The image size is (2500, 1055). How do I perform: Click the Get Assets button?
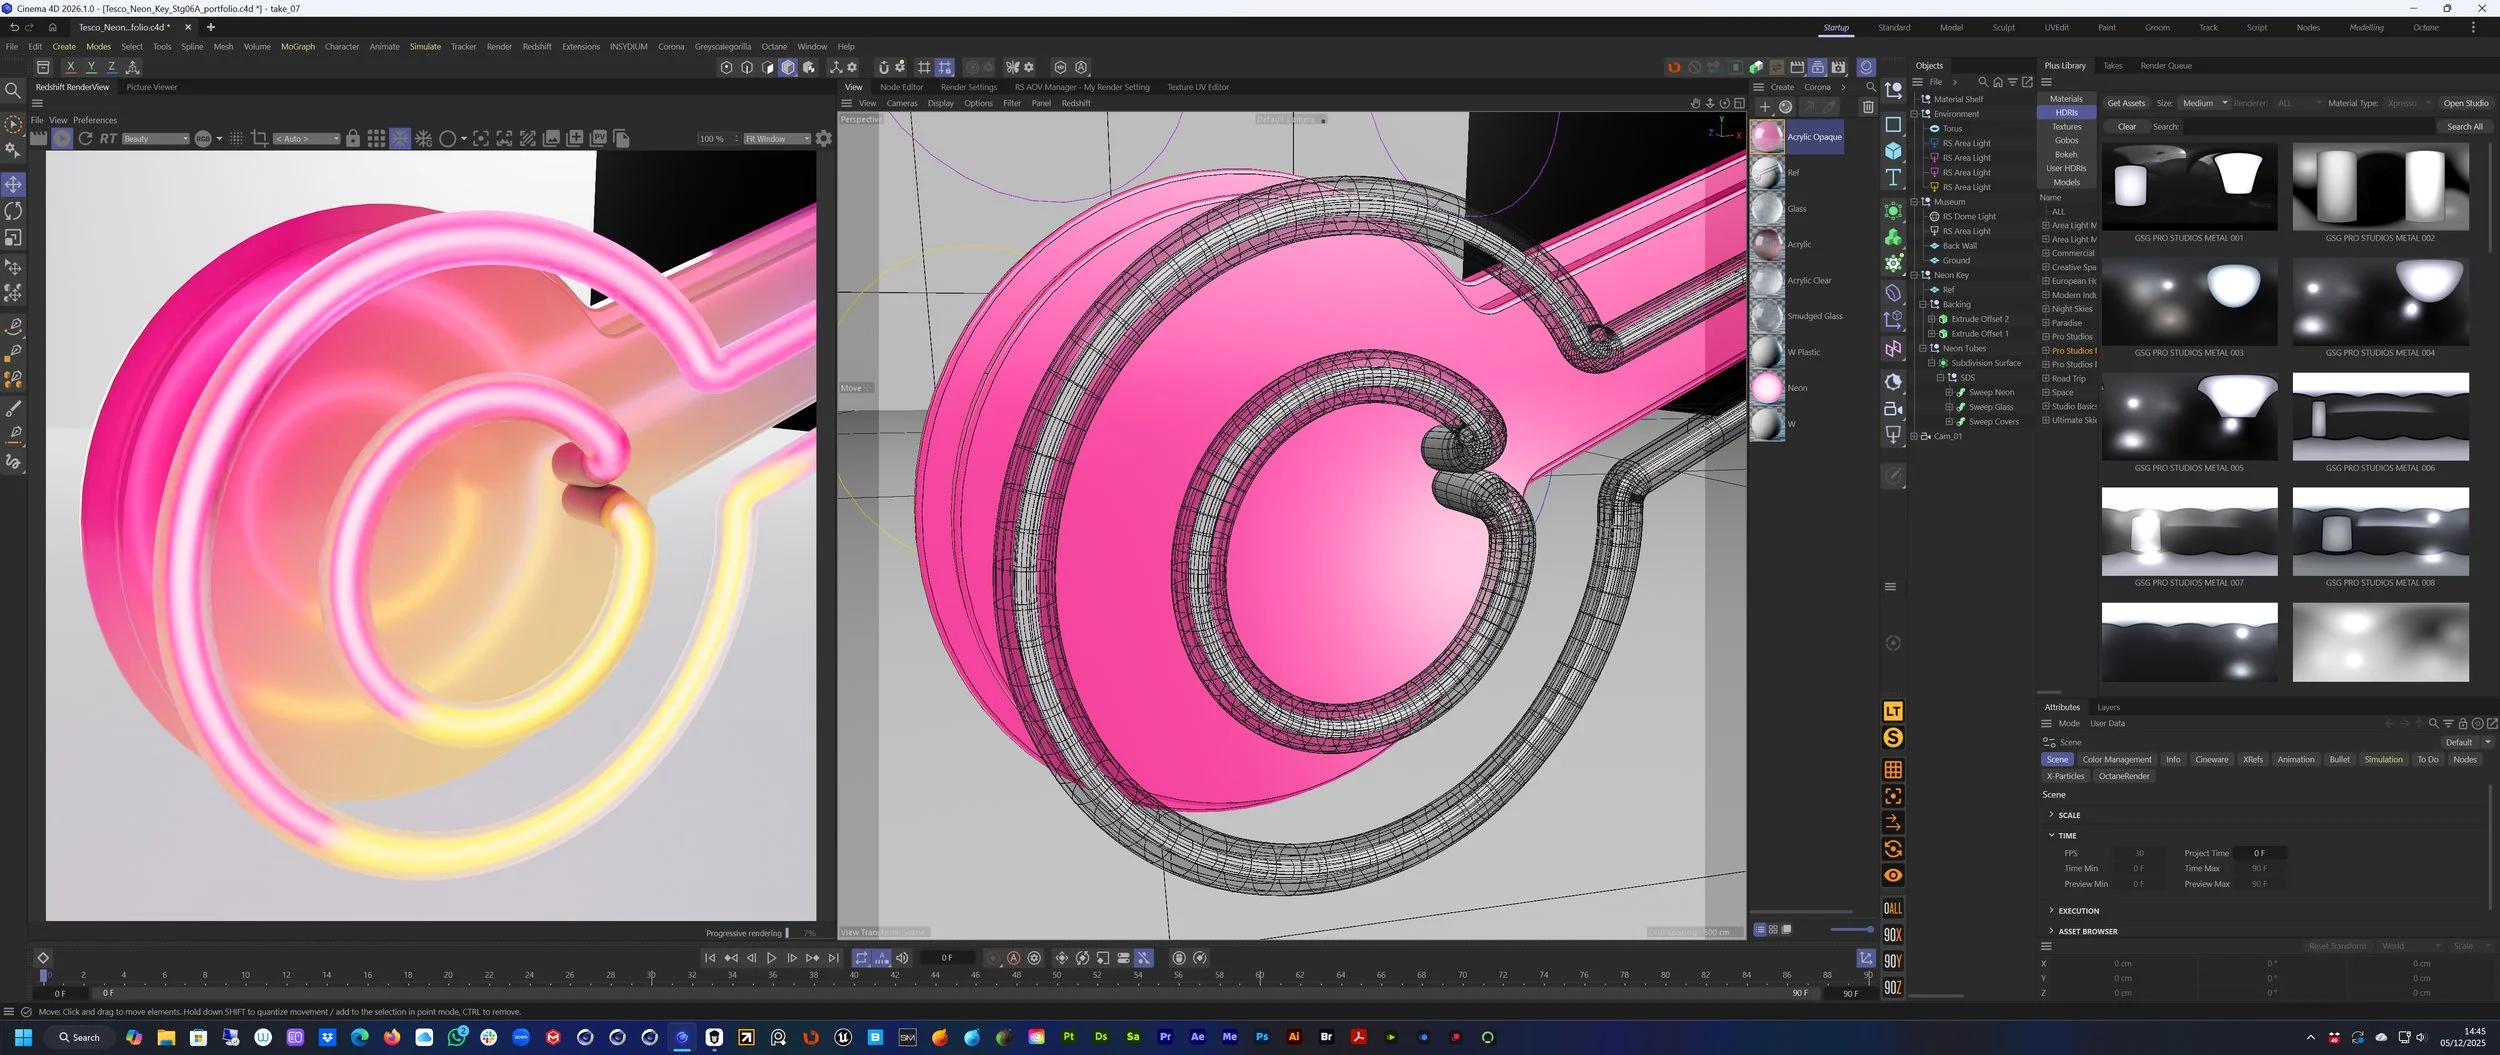click(x=2126, y=103)
